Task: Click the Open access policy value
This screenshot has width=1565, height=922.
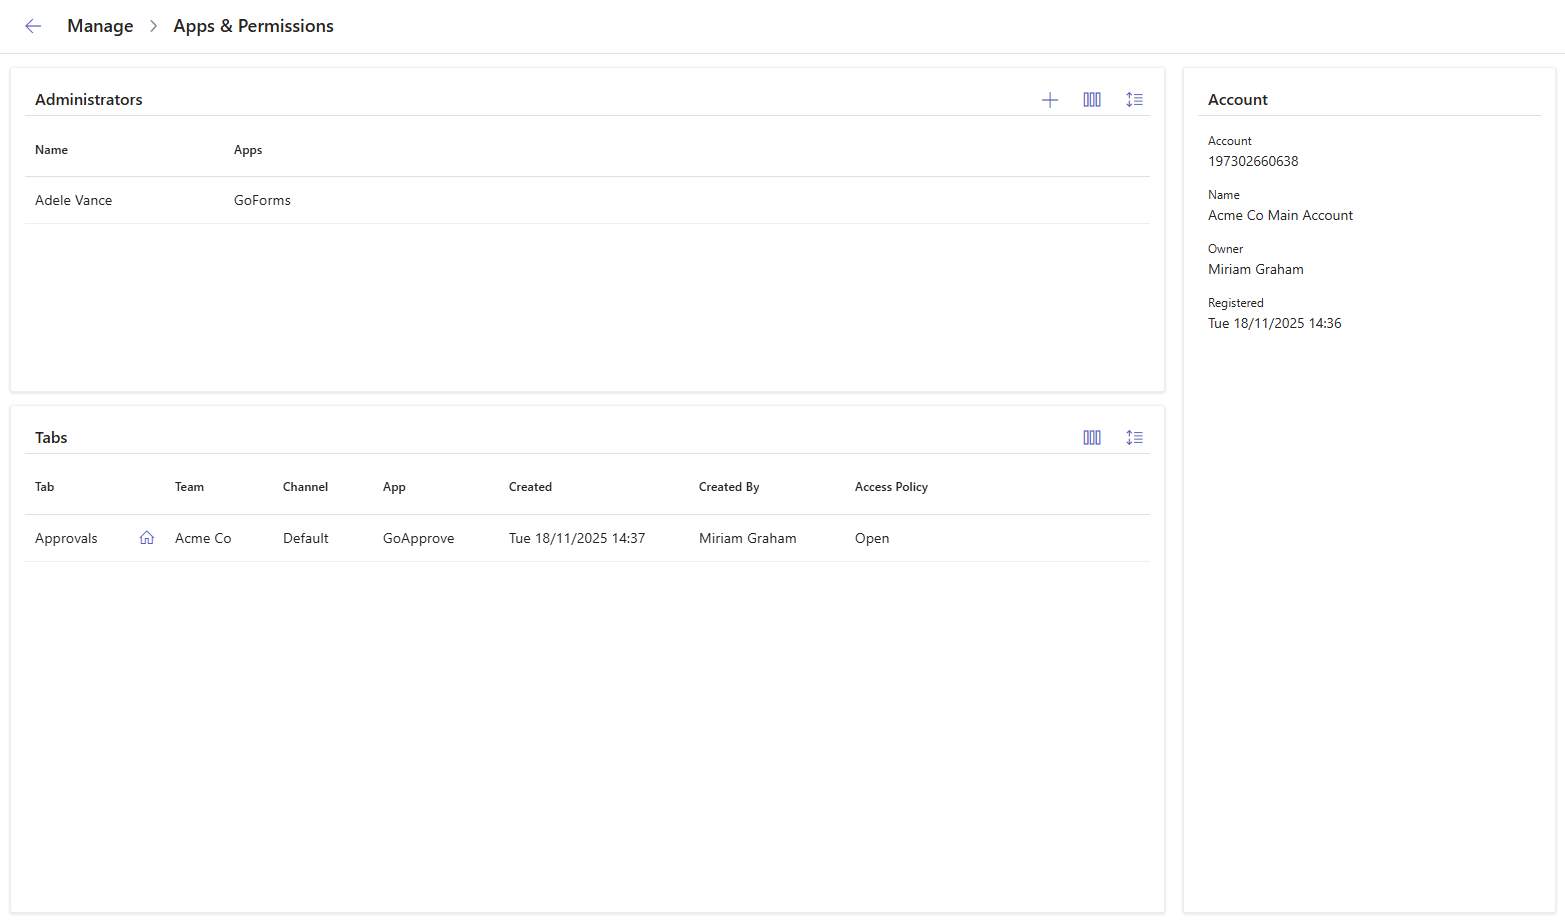Action: (x=872, y=539)
